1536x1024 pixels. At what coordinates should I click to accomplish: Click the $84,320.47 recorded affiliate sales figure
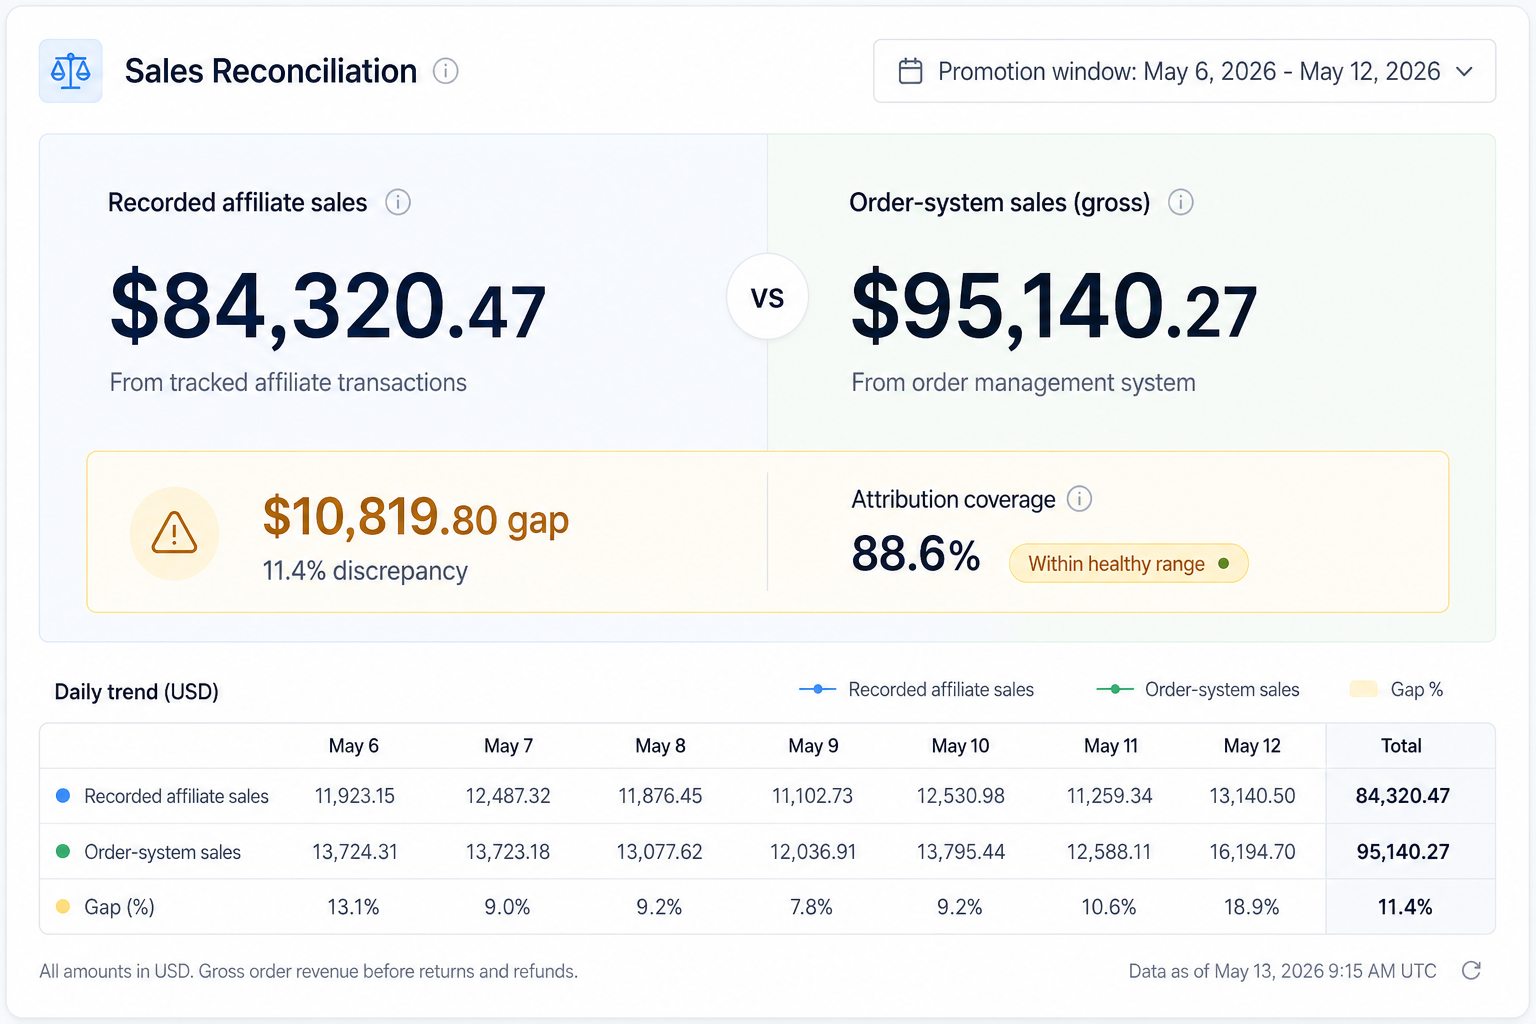pos(328,306)
